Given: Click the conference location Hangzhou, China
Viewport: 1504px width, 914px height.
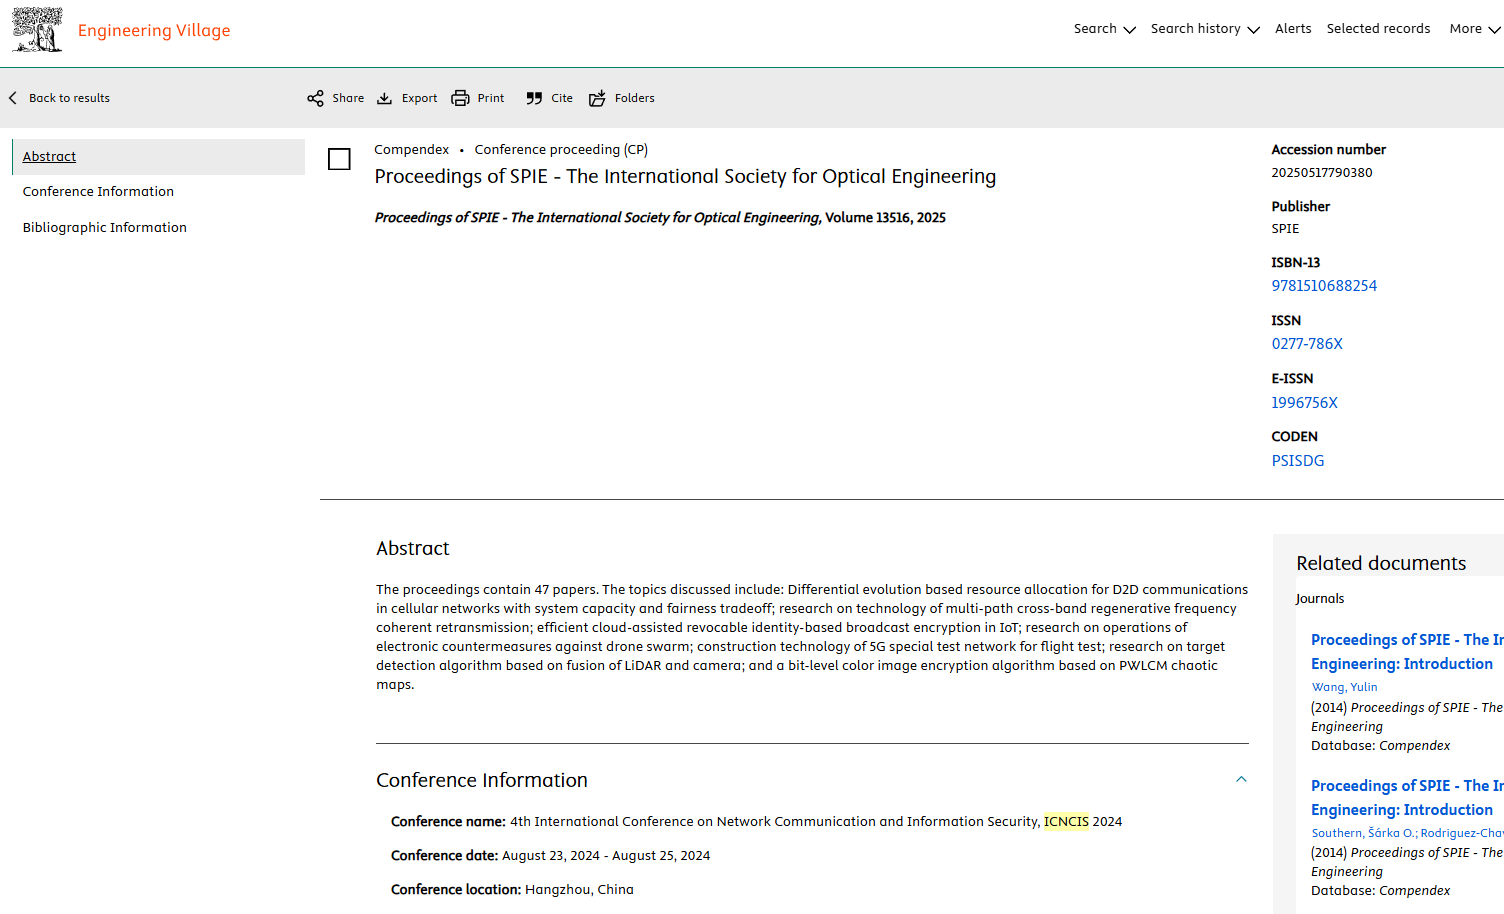Looking at the screenshot, I should pos(579,890).
